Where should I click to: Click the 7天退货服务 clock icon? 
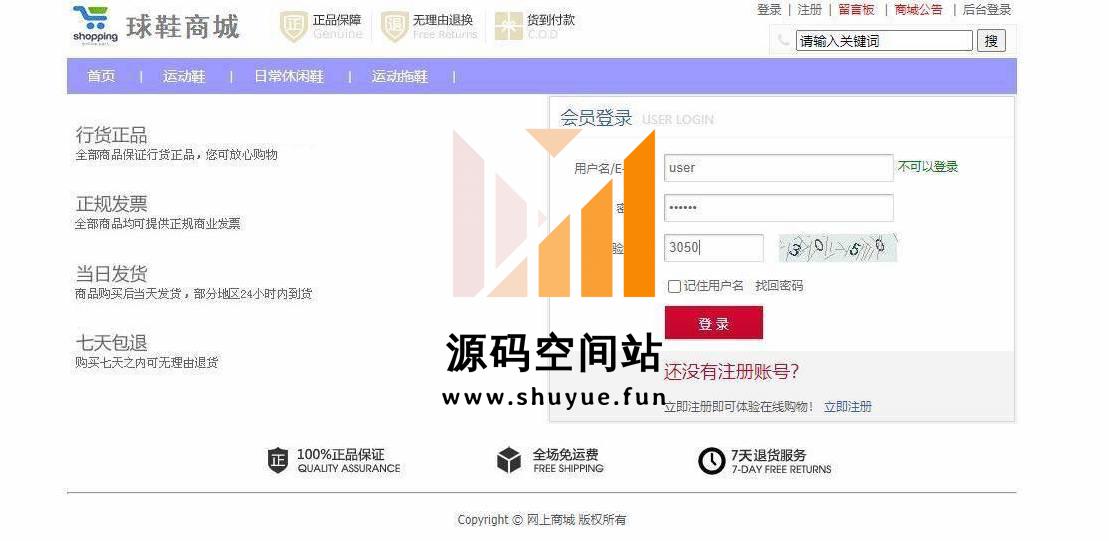pos(712,461)
